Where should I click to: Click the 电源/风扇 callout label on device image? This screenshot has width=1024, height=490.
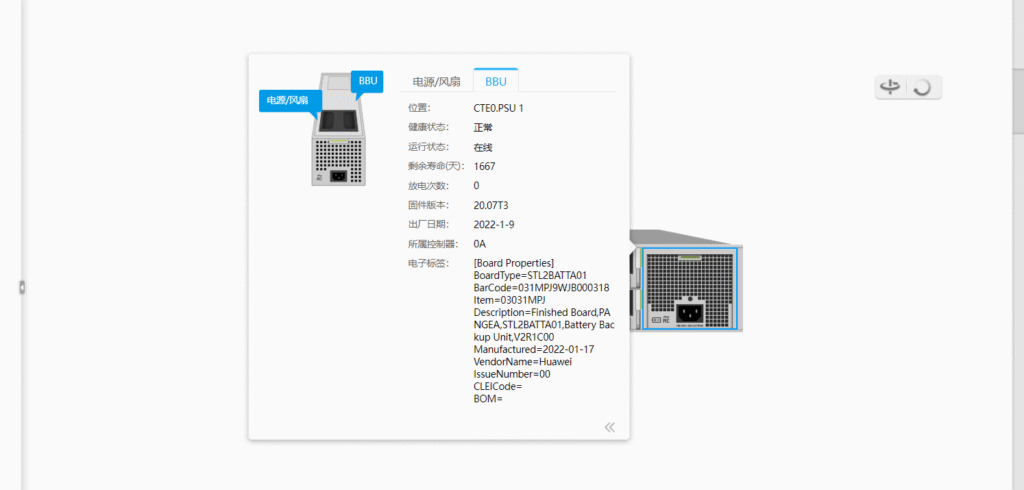(291, 100)
